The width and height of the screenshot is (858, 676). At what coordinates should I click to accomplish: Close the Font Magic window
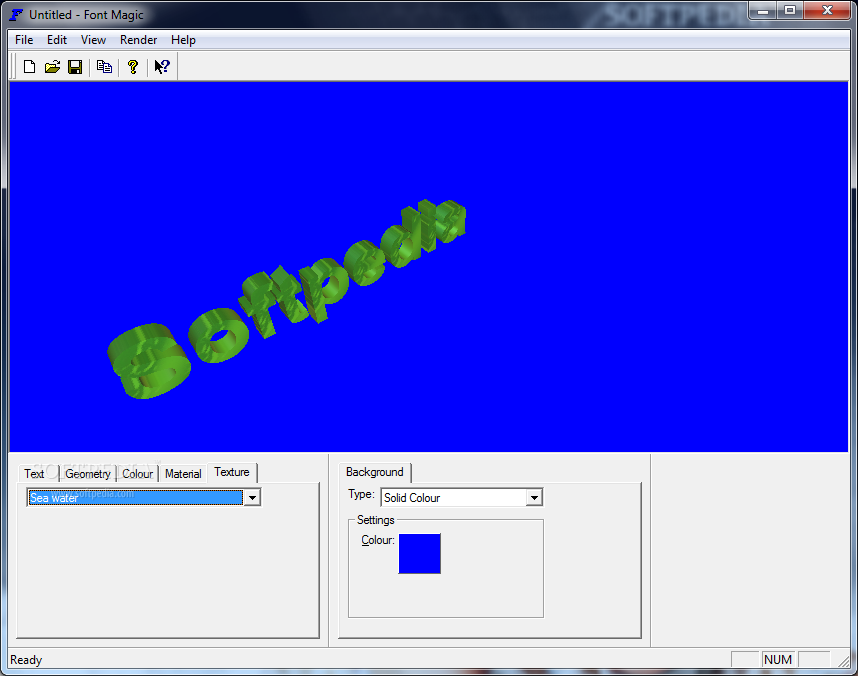point(827,10)
